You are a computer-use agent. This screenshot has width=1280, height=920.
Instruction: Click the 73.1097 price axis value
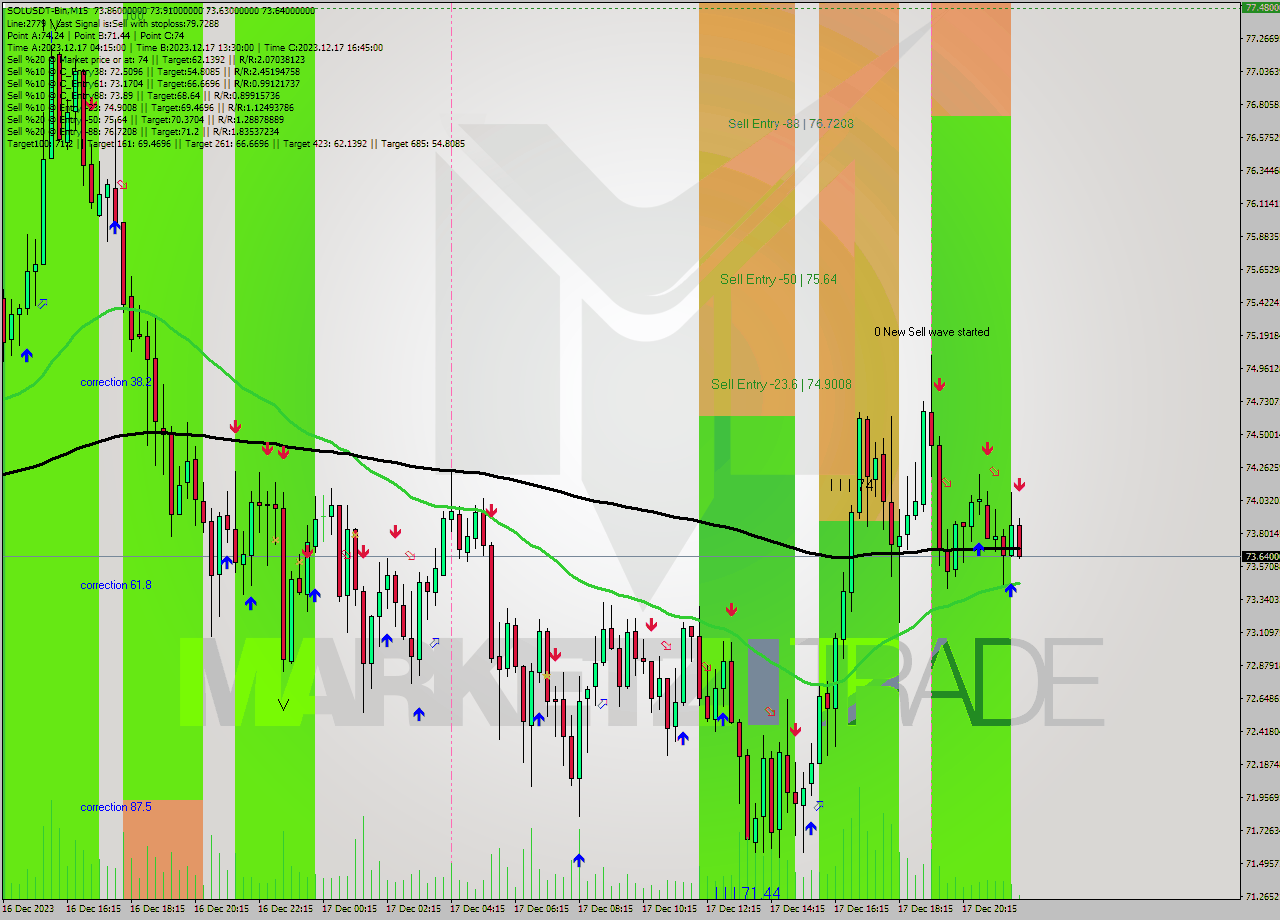1262,632
